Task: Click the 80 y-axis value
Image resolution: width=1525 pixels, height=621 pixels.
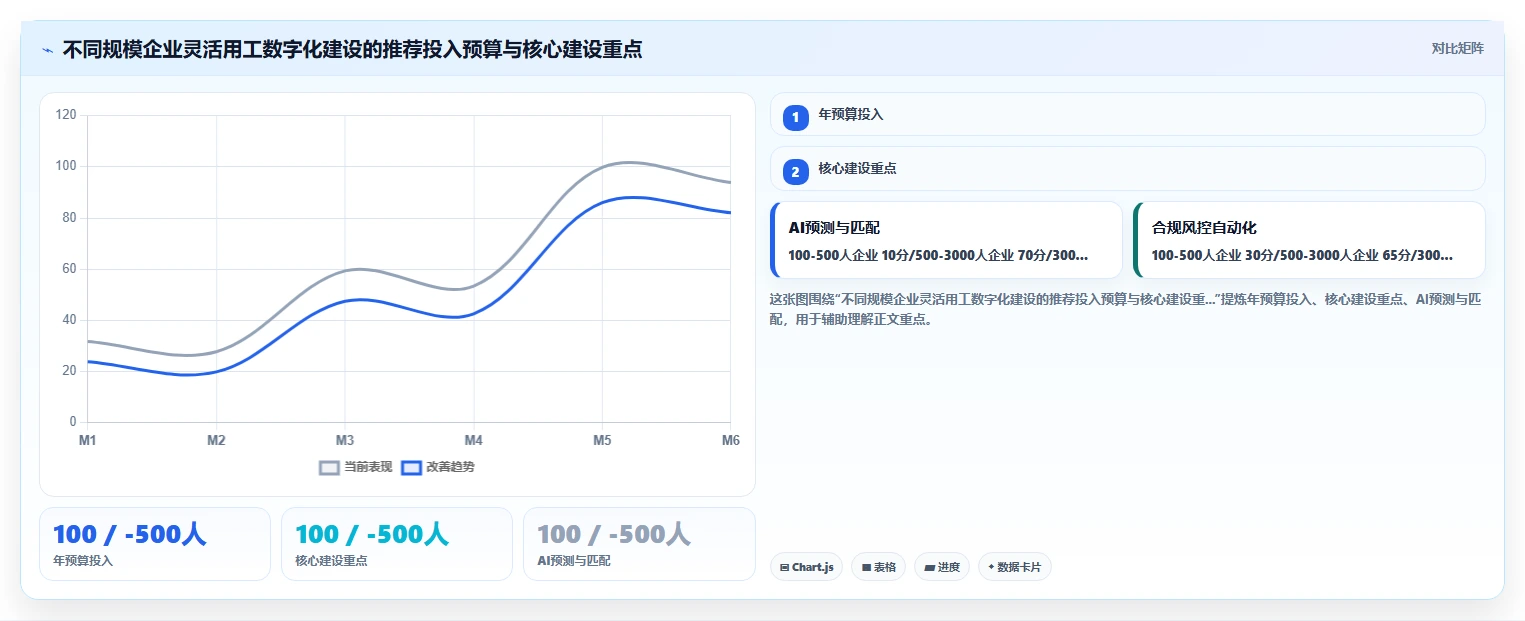Action: [69, 217]
